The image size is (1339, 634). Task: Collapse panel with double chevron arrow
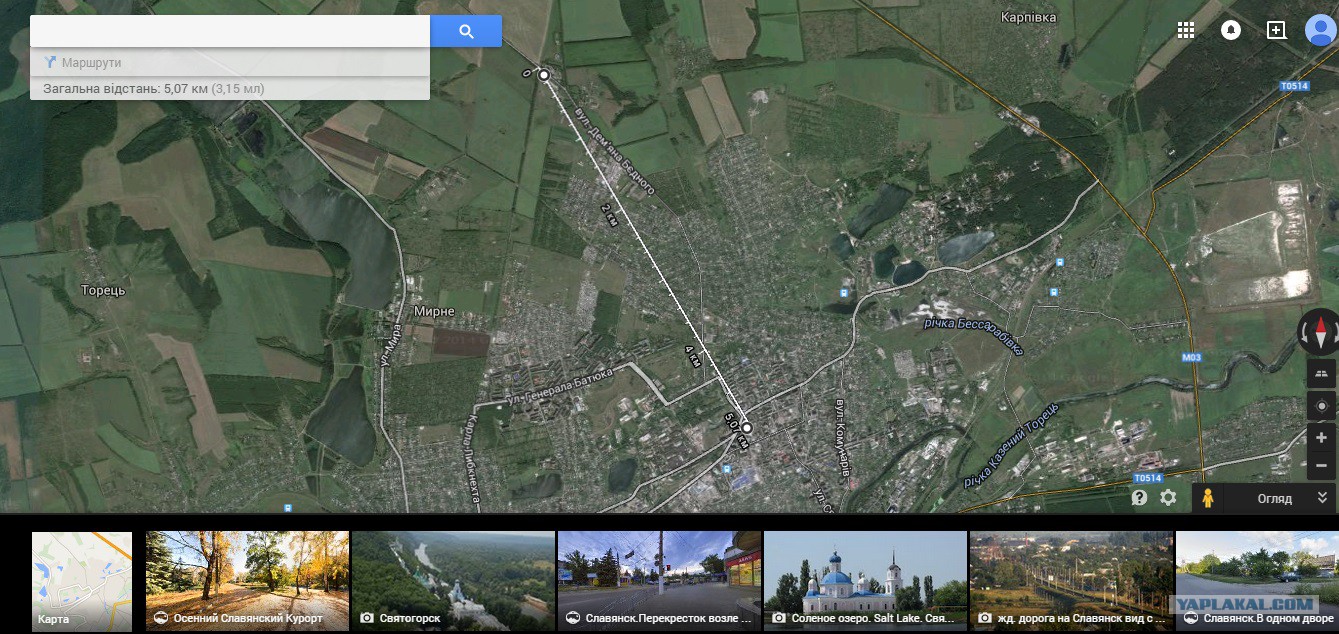coord(1322,498)
